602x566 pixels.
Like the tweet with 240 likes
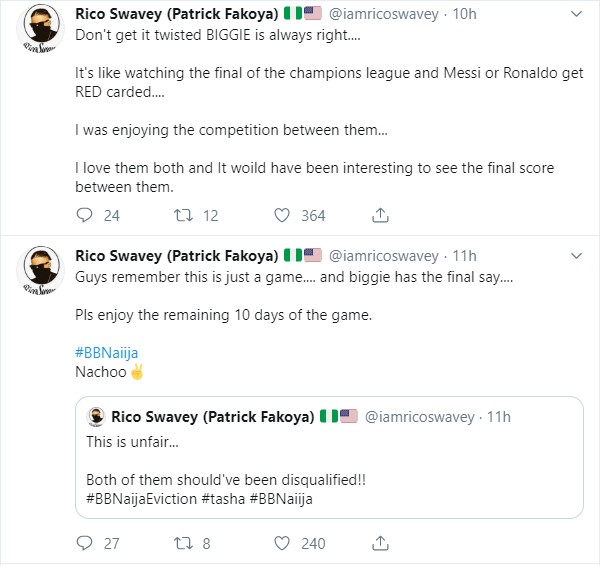(281, 543)
